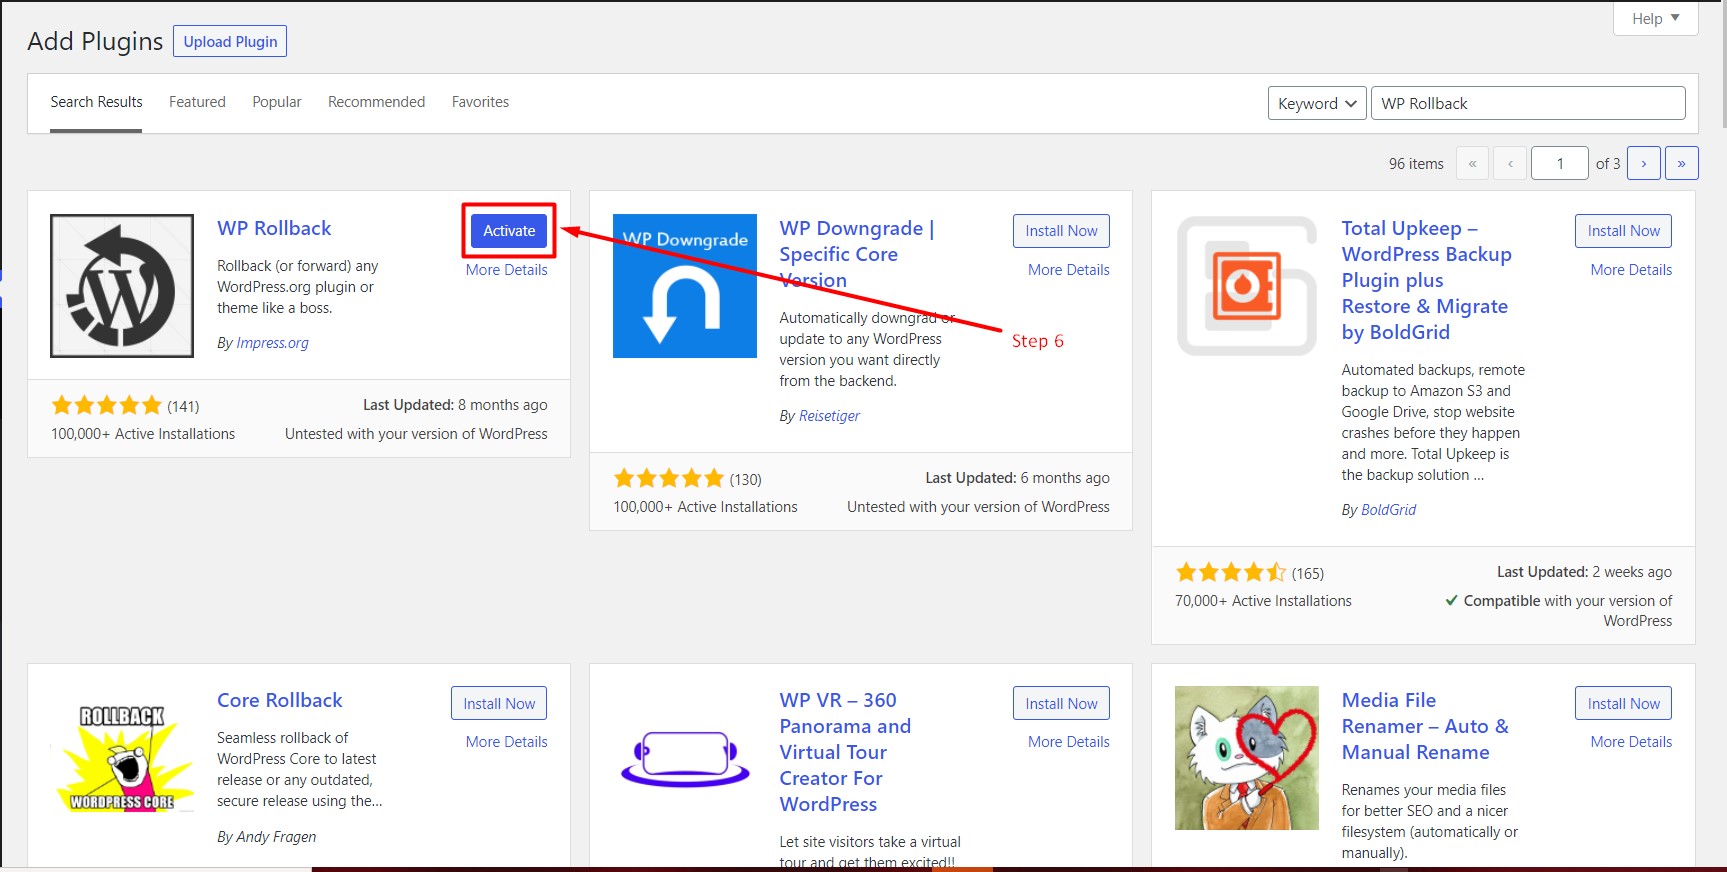1727x872 pixels.
Task: Activate the WP Rollback plugin
Action: (509, 231)
